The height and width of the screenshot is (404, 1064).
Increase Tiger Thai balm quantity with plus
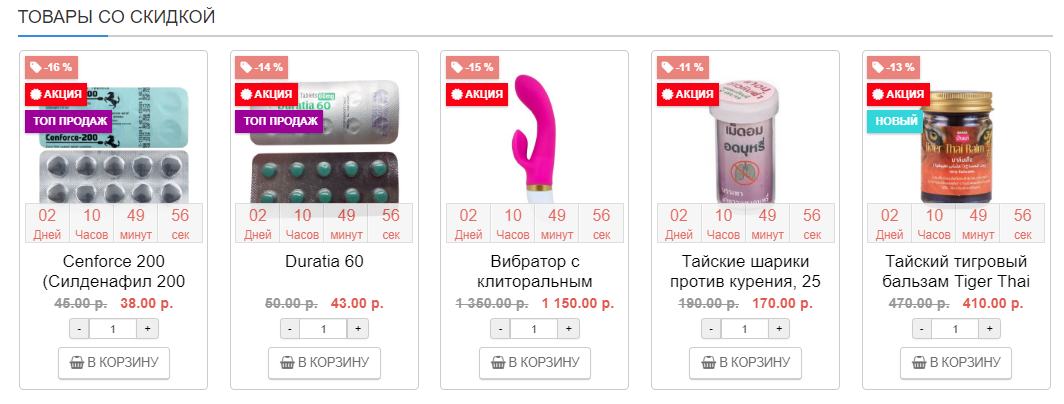[989, 329]
